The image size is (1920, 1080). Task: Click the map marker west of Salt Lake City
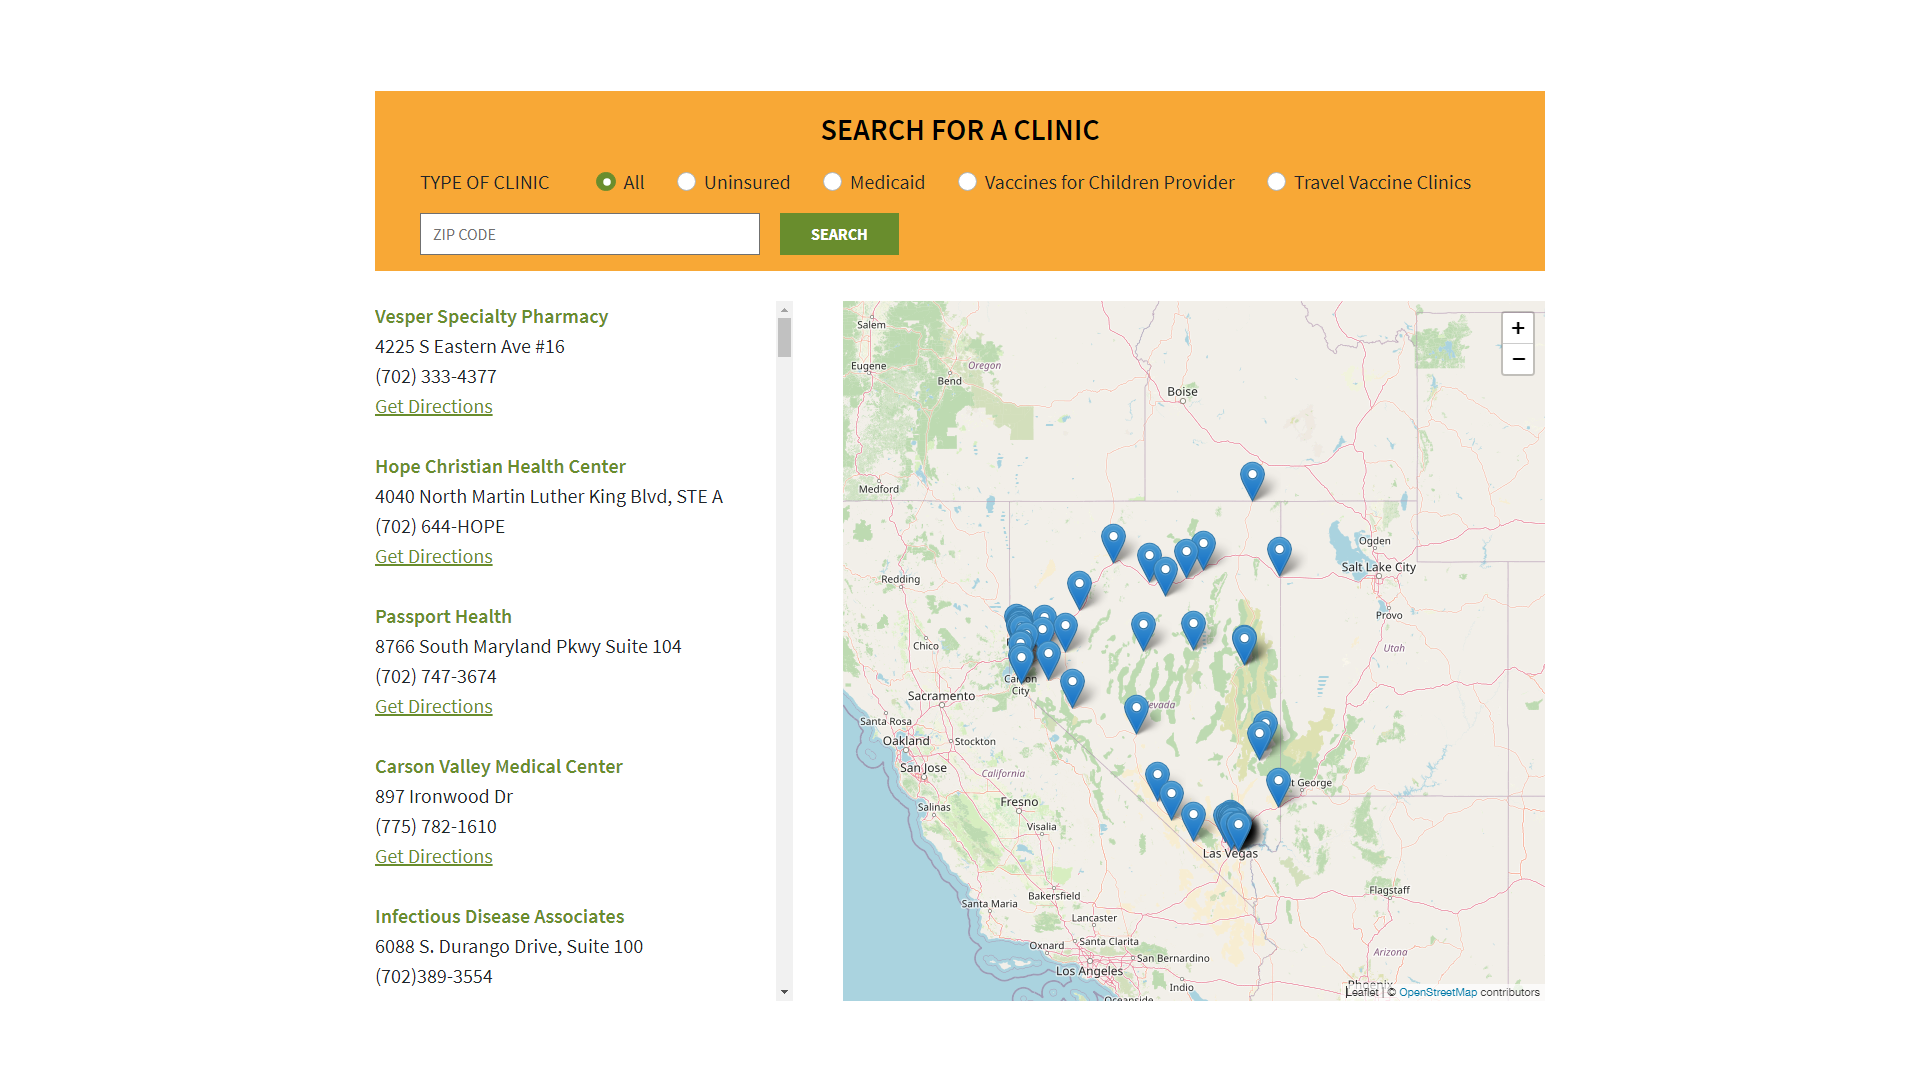tap(1278, 554)
